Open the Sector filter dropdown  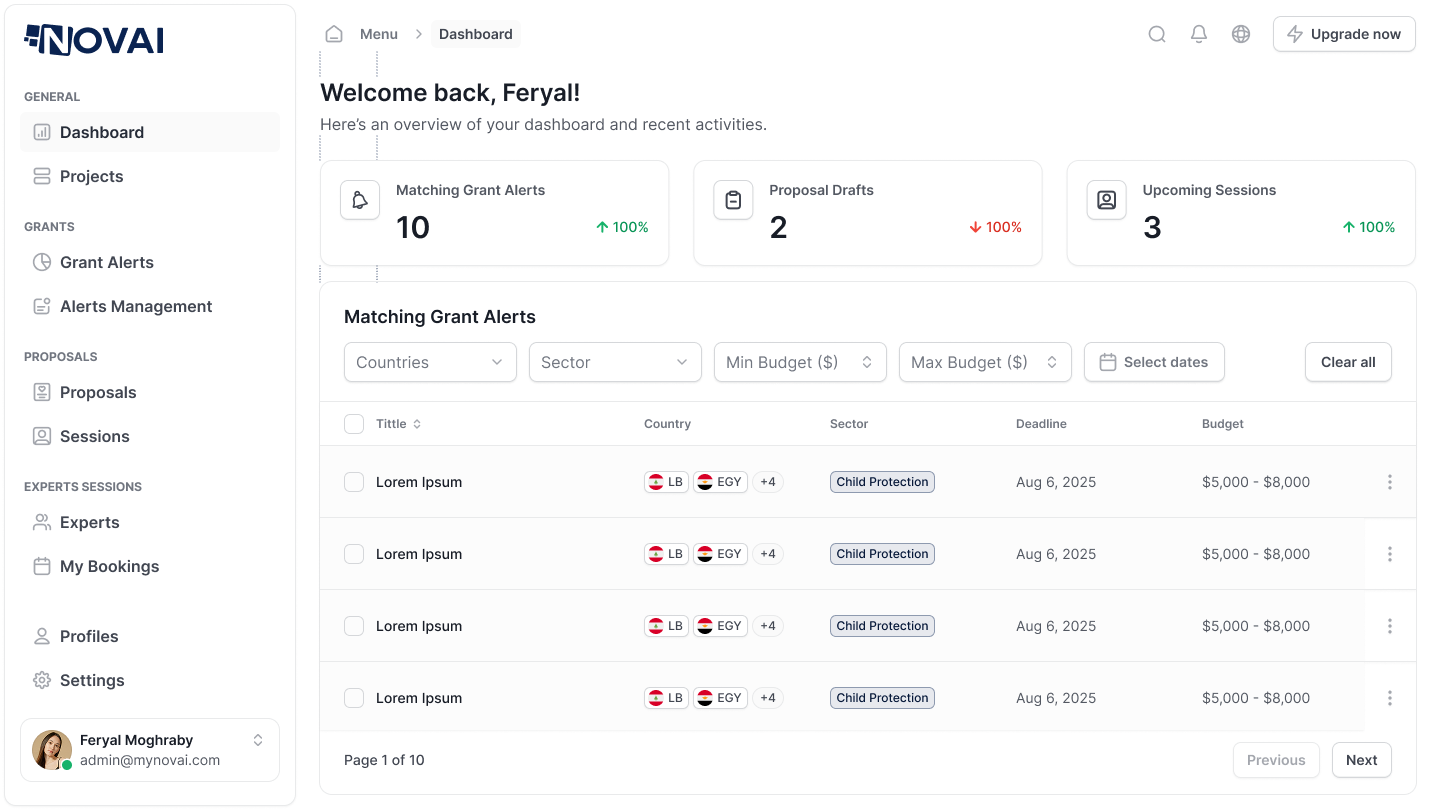tap(615, 362)
